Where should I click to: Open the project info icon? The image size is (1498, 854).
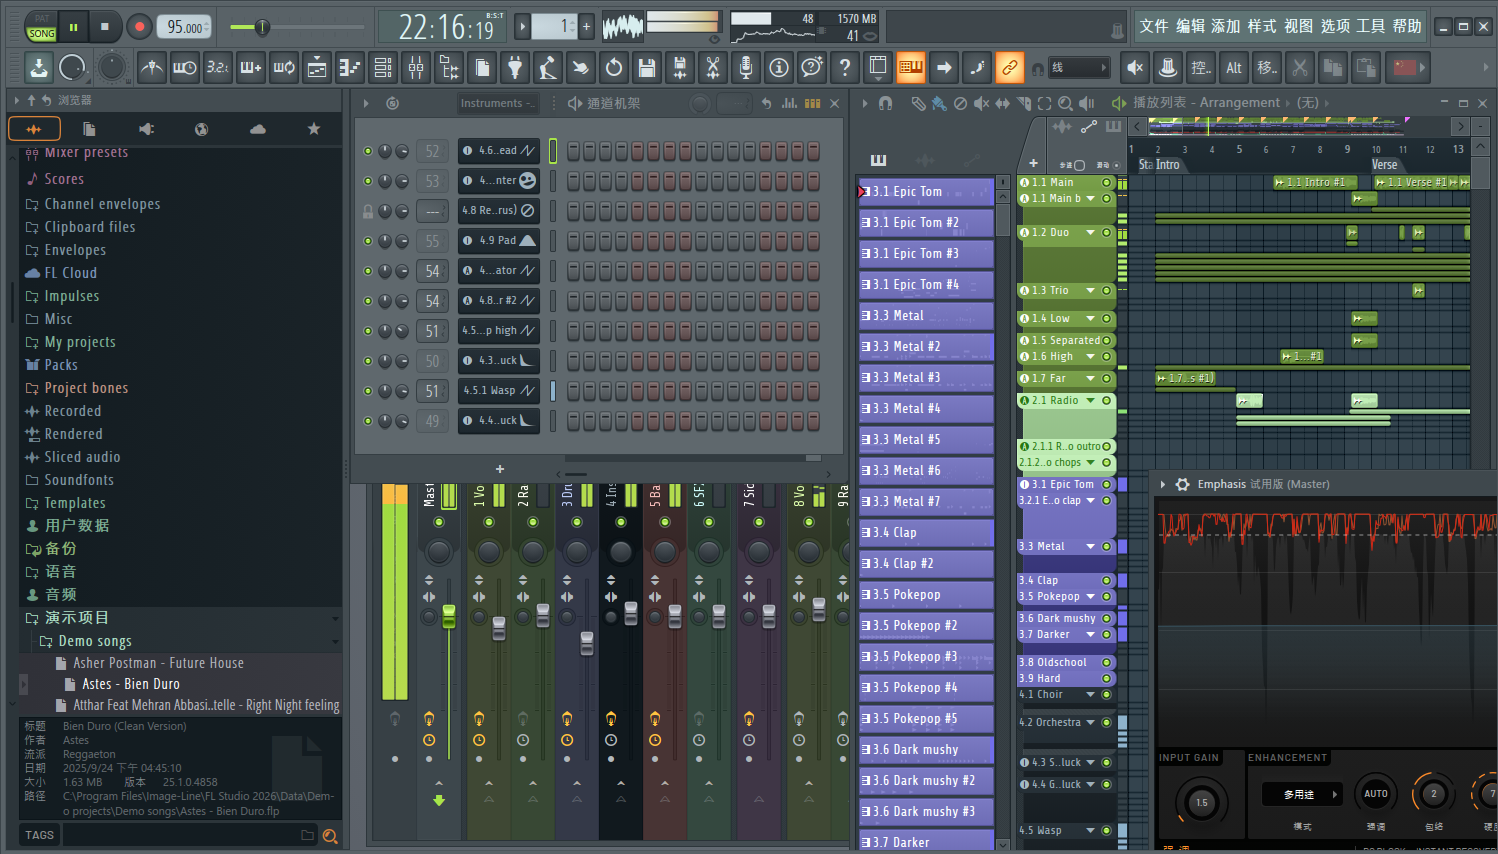(x=779, y=68)
